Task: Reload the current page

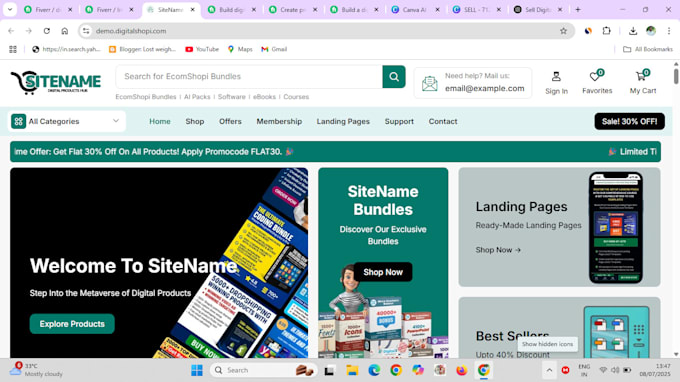Action: 47,31
